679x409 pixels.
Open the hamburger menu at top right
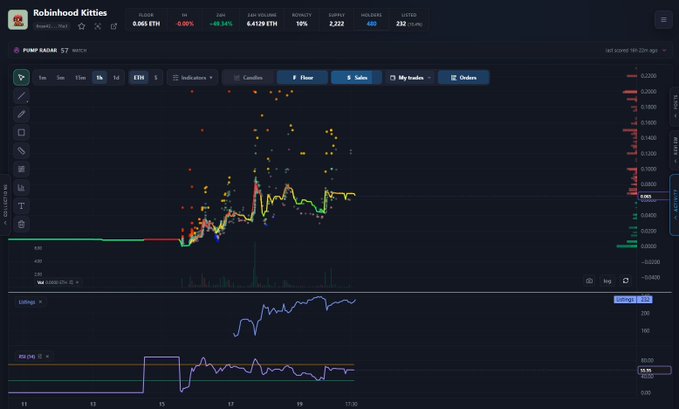[663, 19]
